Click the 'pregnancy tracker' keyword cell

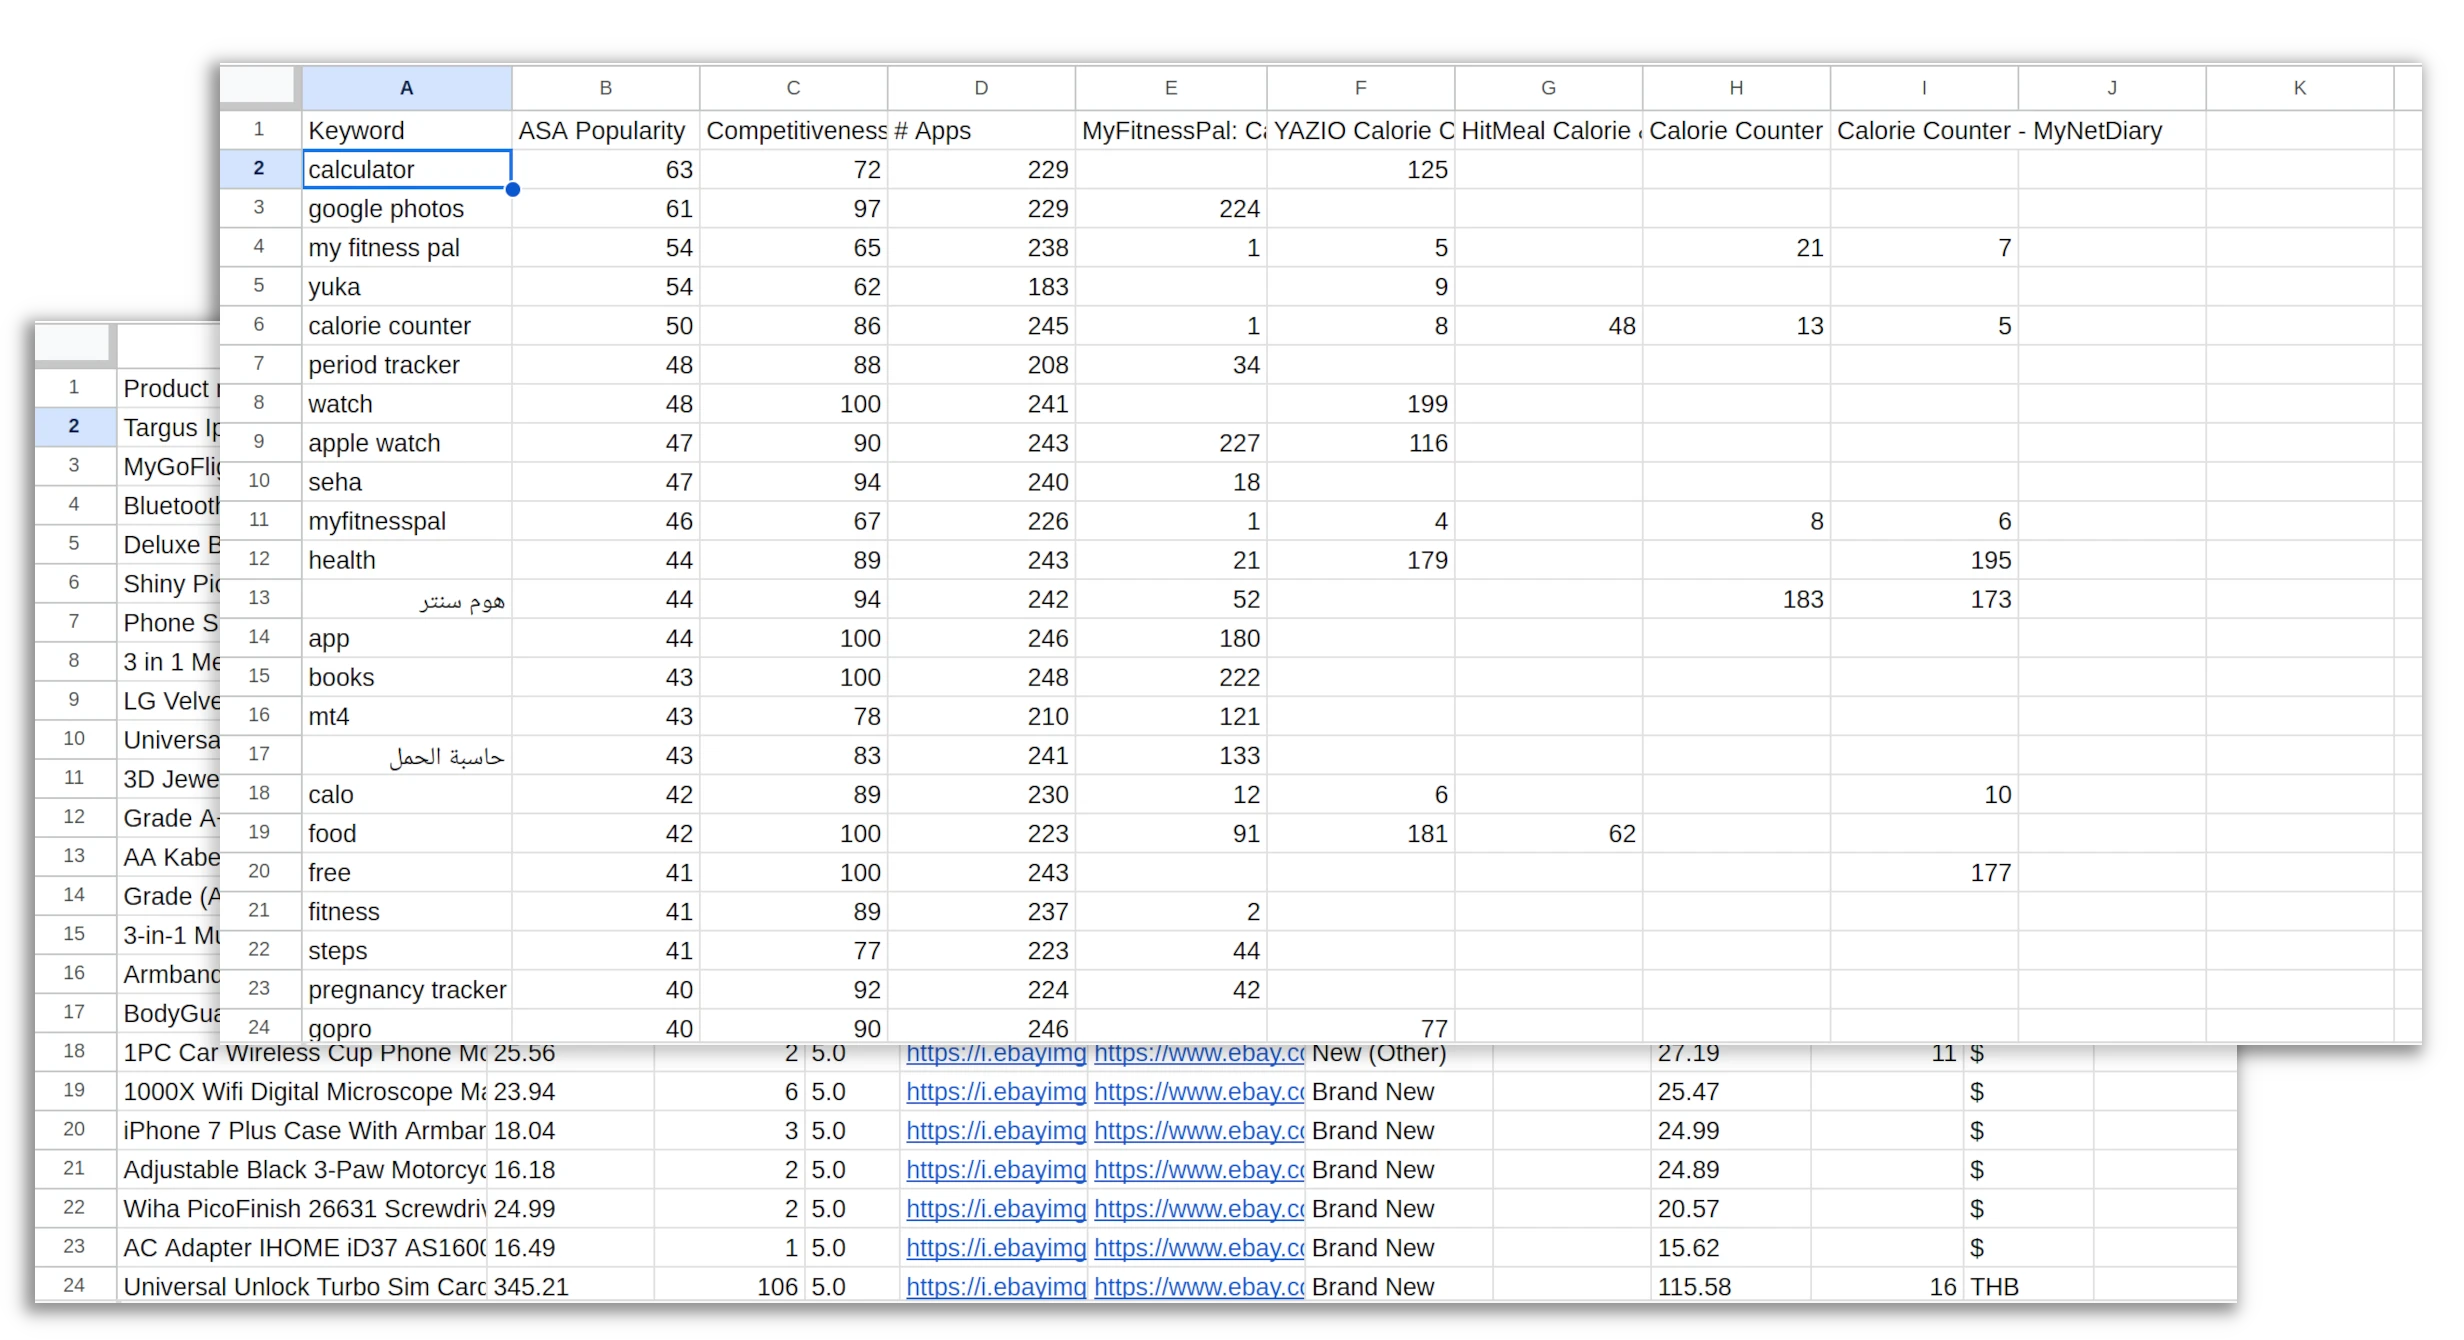[x=406, y=989]
